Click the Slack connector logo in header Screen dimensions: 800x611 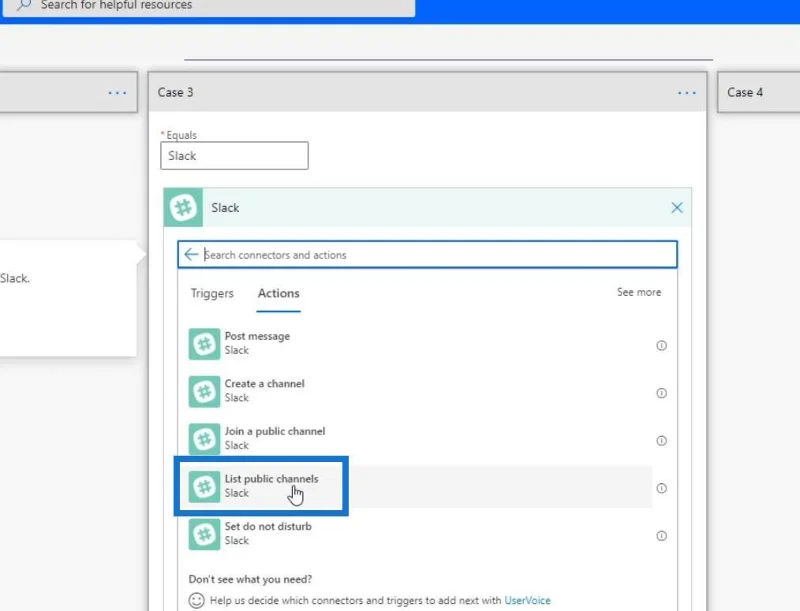(x=183, y=208)
